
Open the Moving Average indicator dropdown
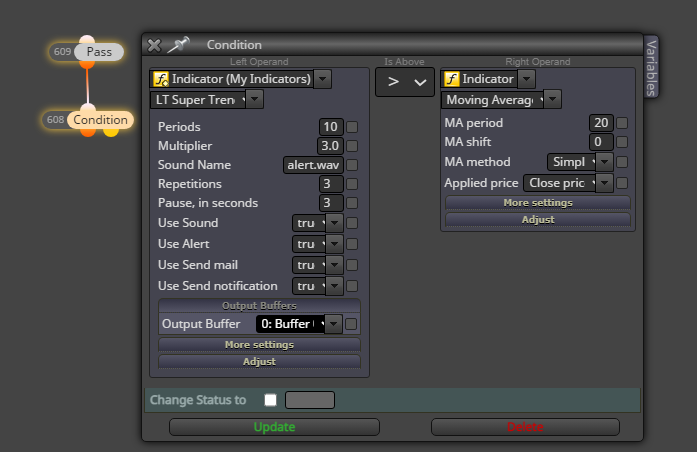point(553,100)
